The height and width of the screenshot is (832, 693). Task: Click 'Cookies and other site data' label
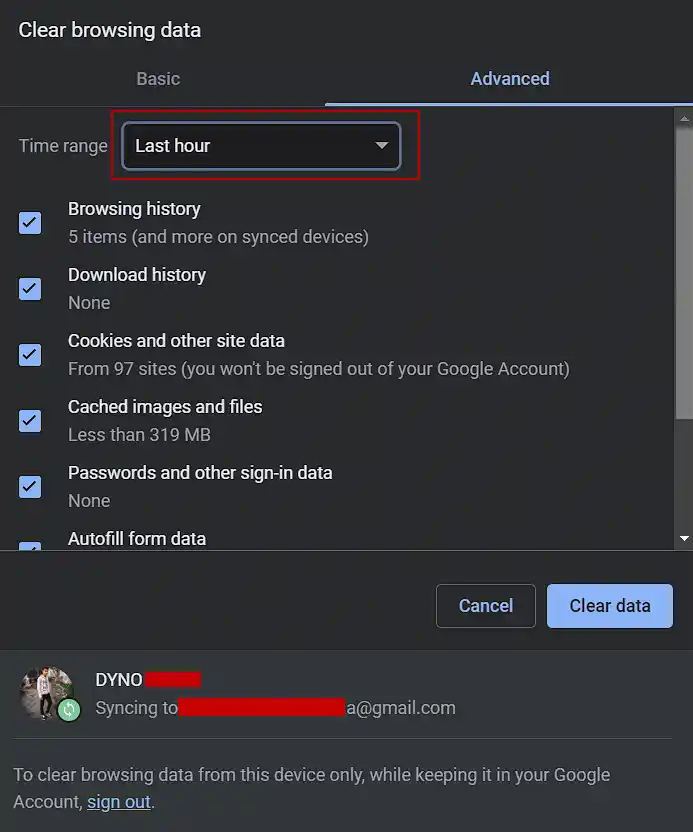(176, 341)
